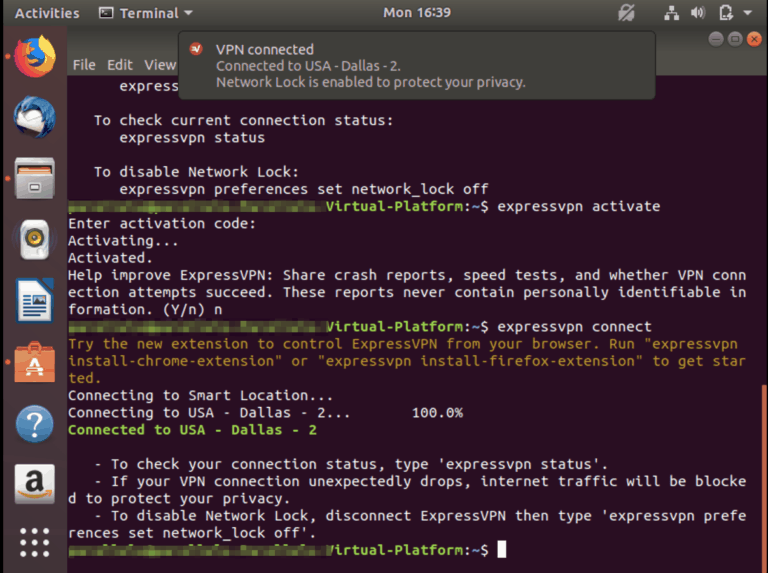Open the File menu in Terminal
Screen dimensions: 768x573
tap(84, 64)
